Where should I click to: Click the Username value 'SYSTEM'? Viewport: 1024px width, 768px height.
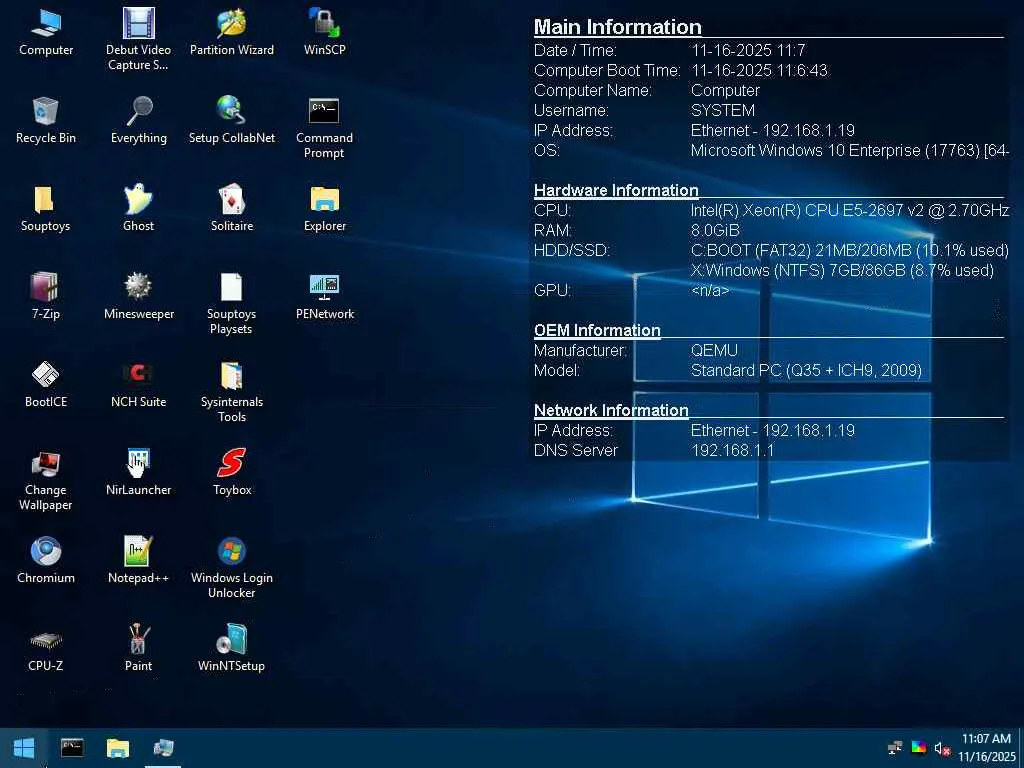pos(723,110)
